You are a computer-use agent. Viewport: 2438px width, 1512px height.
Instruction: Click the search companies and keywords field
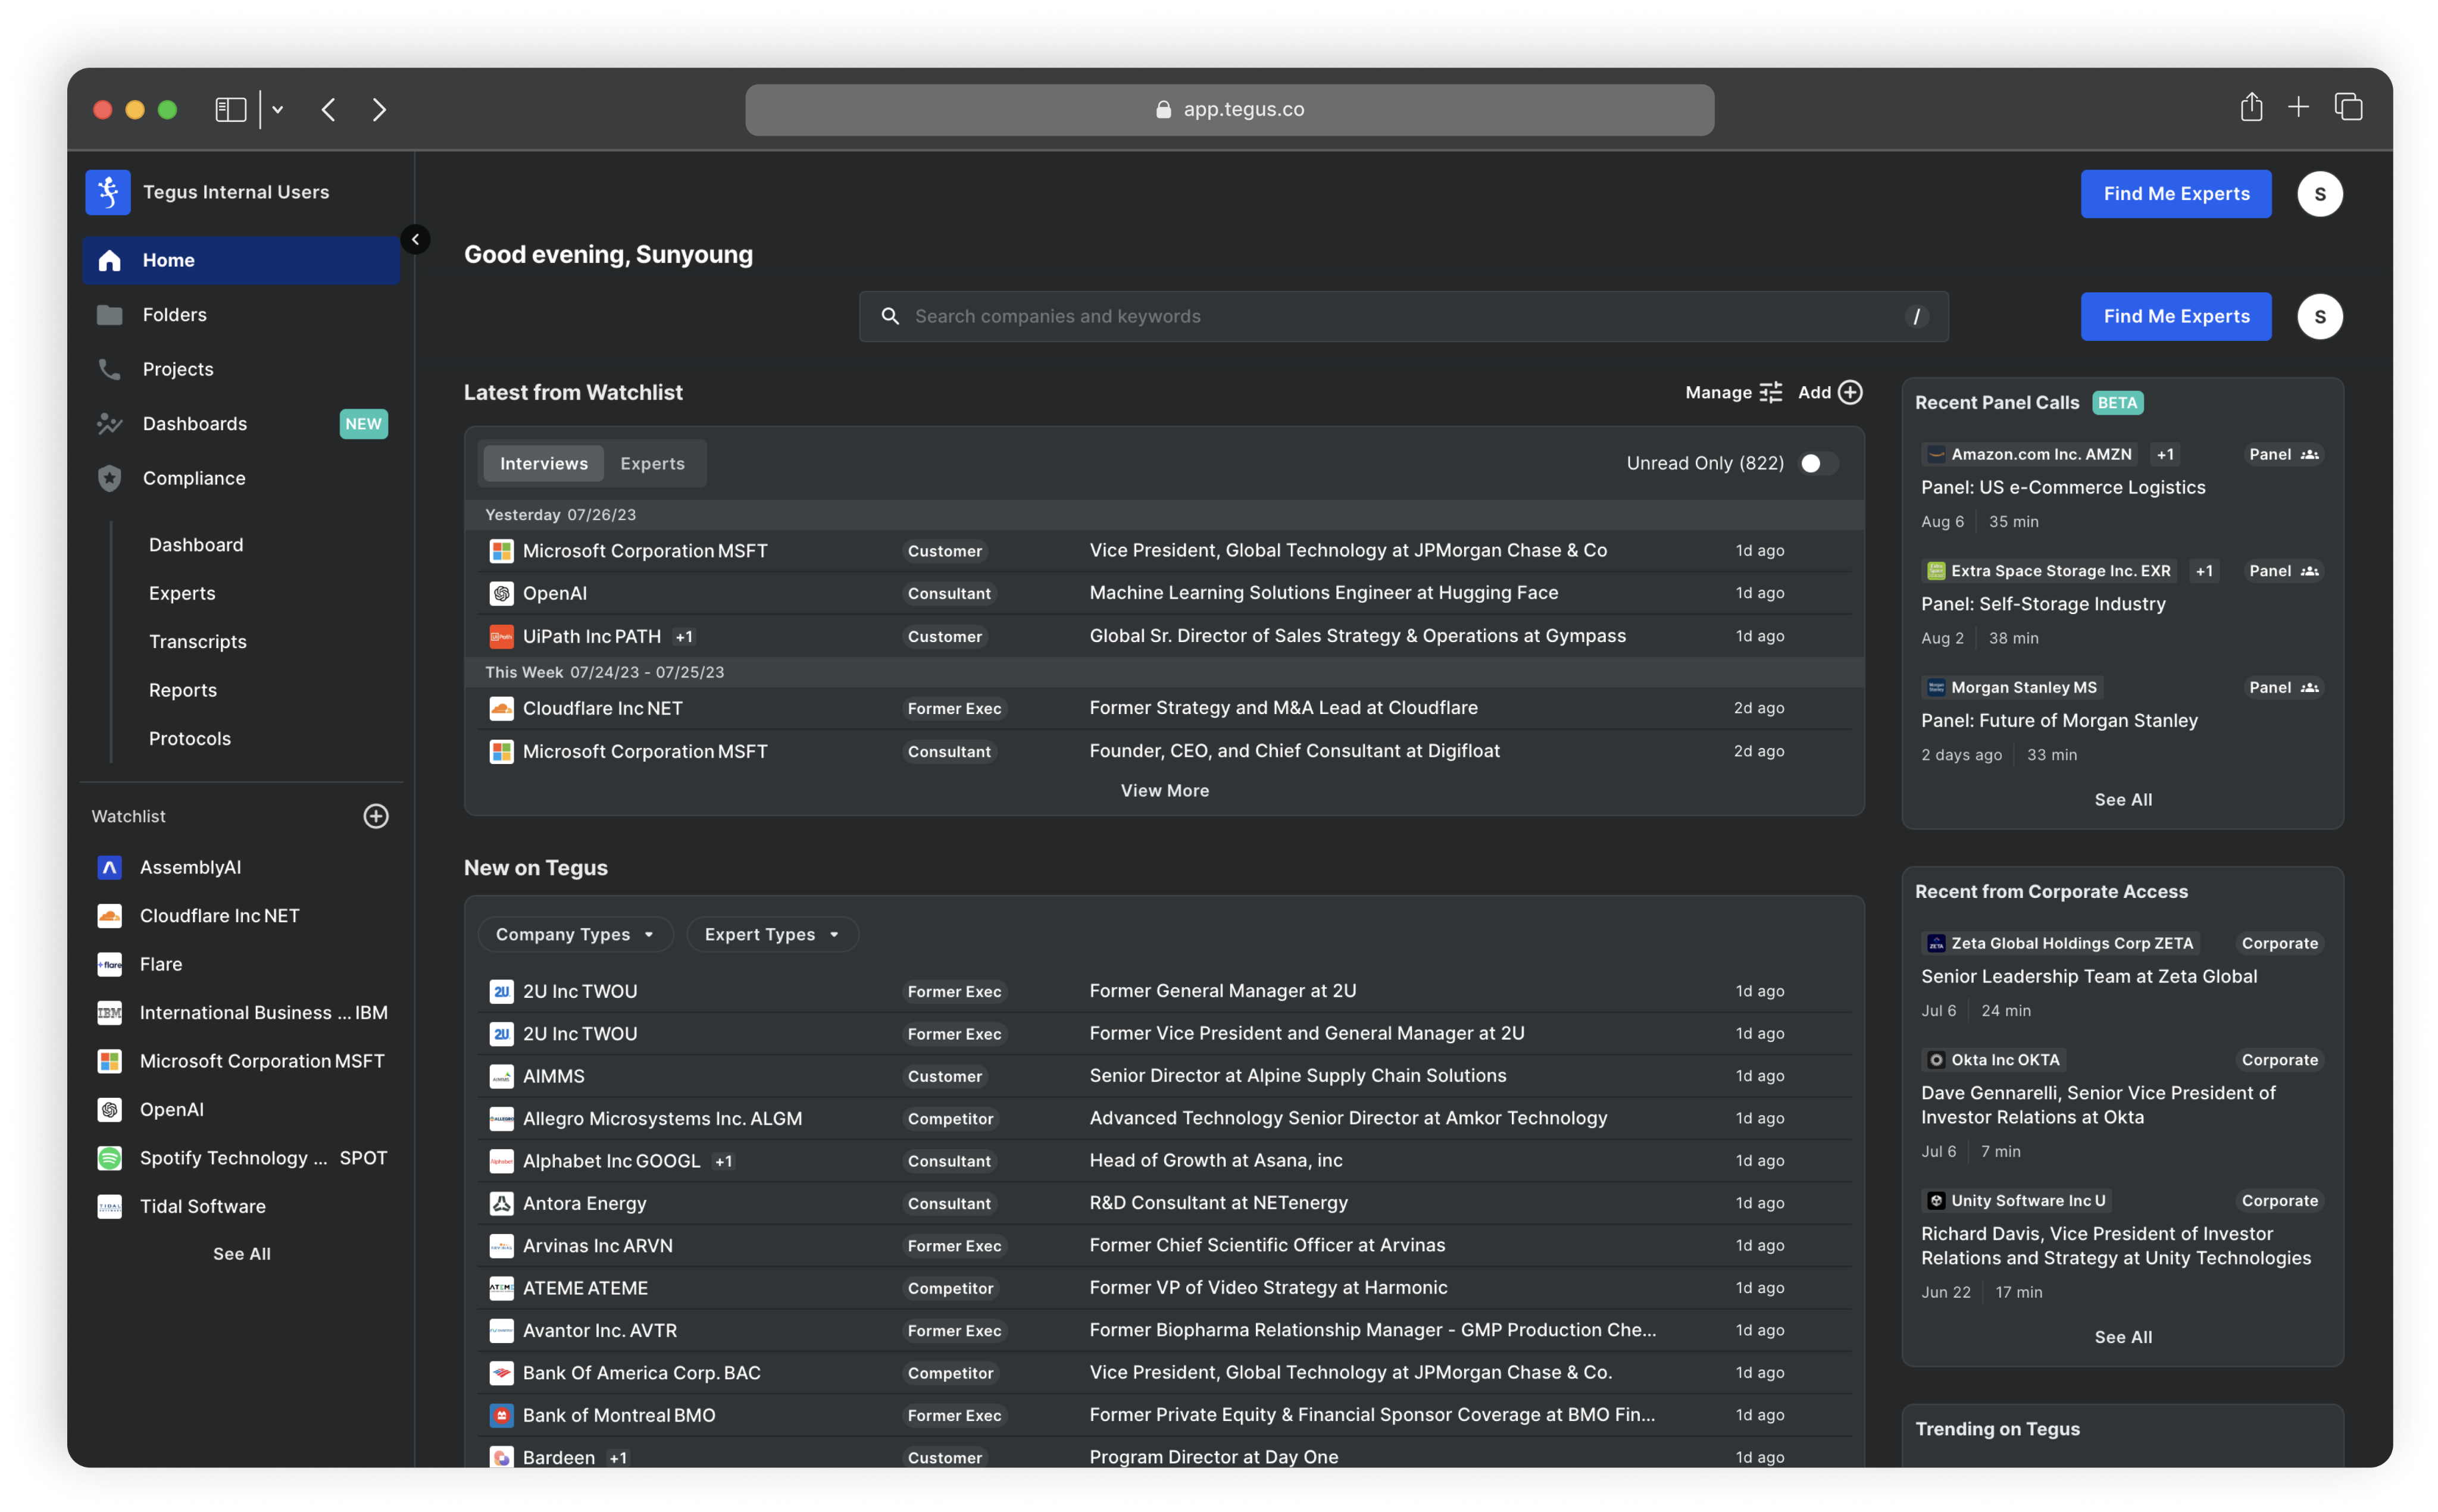click(1400, 316)
